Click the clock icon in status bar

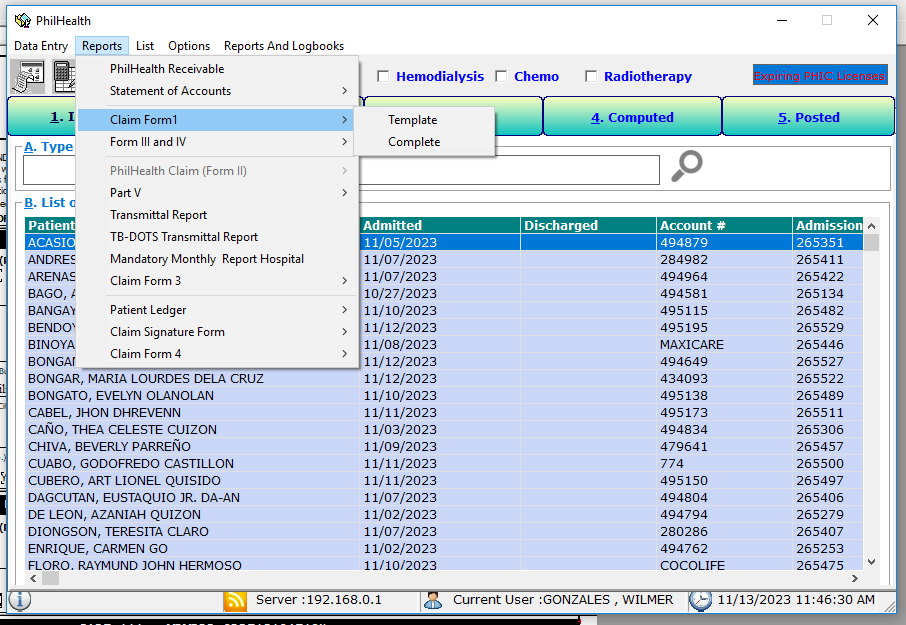700,600
